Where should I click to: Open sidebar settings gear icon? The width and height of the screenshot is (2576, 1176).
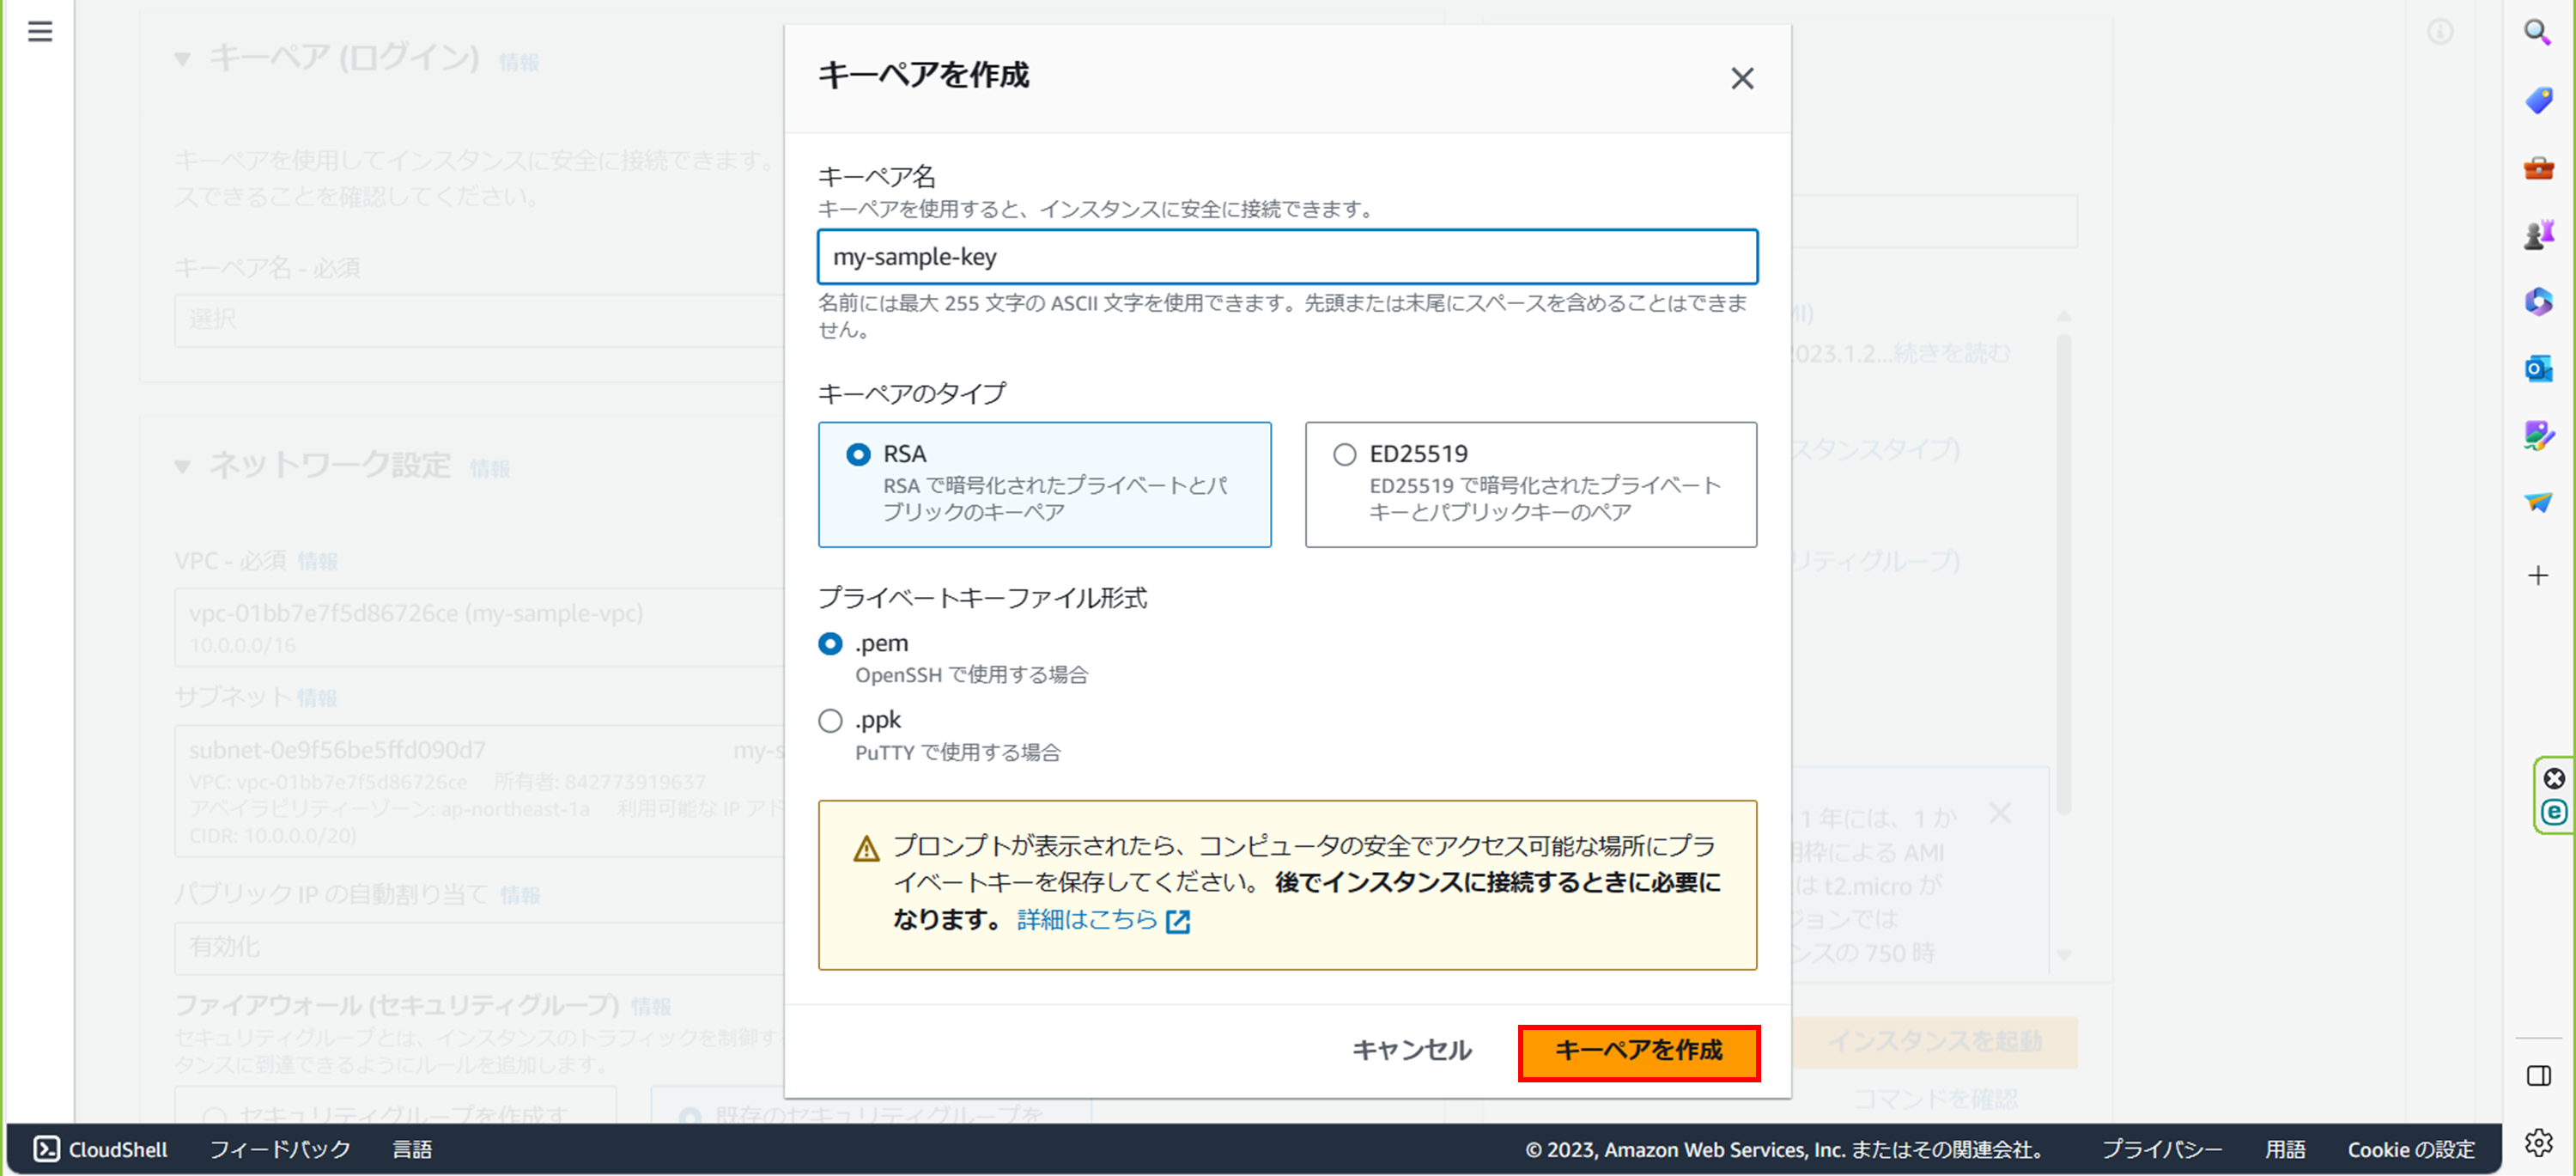coord(2538,1142)
